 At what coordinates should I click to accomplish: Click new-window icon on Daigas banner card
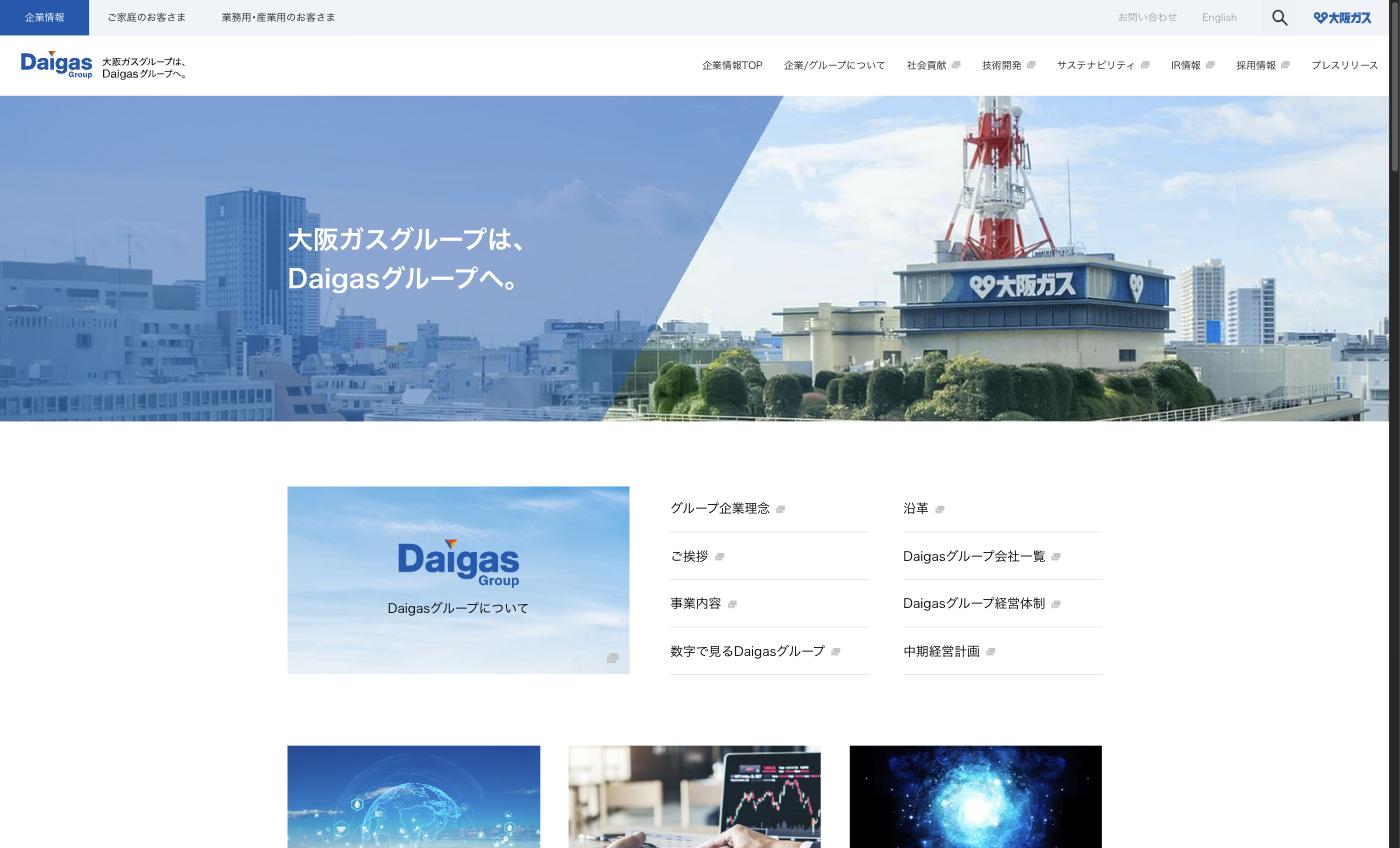click(x=612, y=658)
